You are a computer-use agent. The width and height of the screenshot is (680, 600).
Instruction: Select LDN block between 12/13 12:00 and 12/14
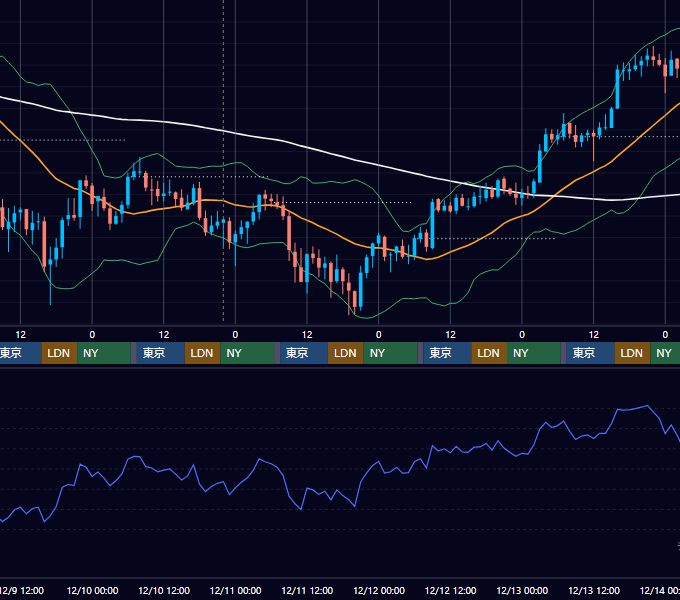tap(632, 353)
